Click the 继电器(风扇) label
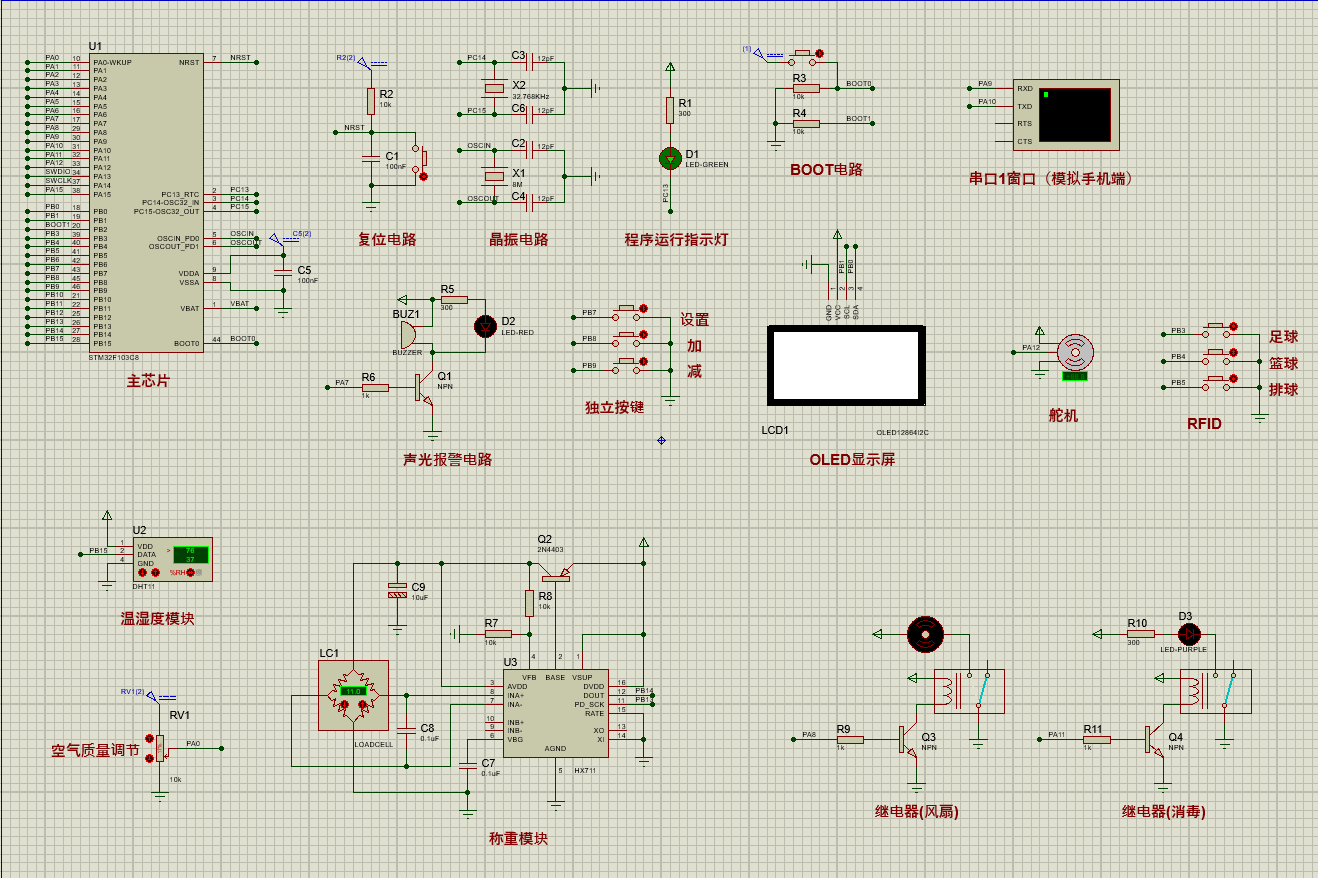Image resolution: width=1318 pixels, height=878 pixels. coord(916,812)
